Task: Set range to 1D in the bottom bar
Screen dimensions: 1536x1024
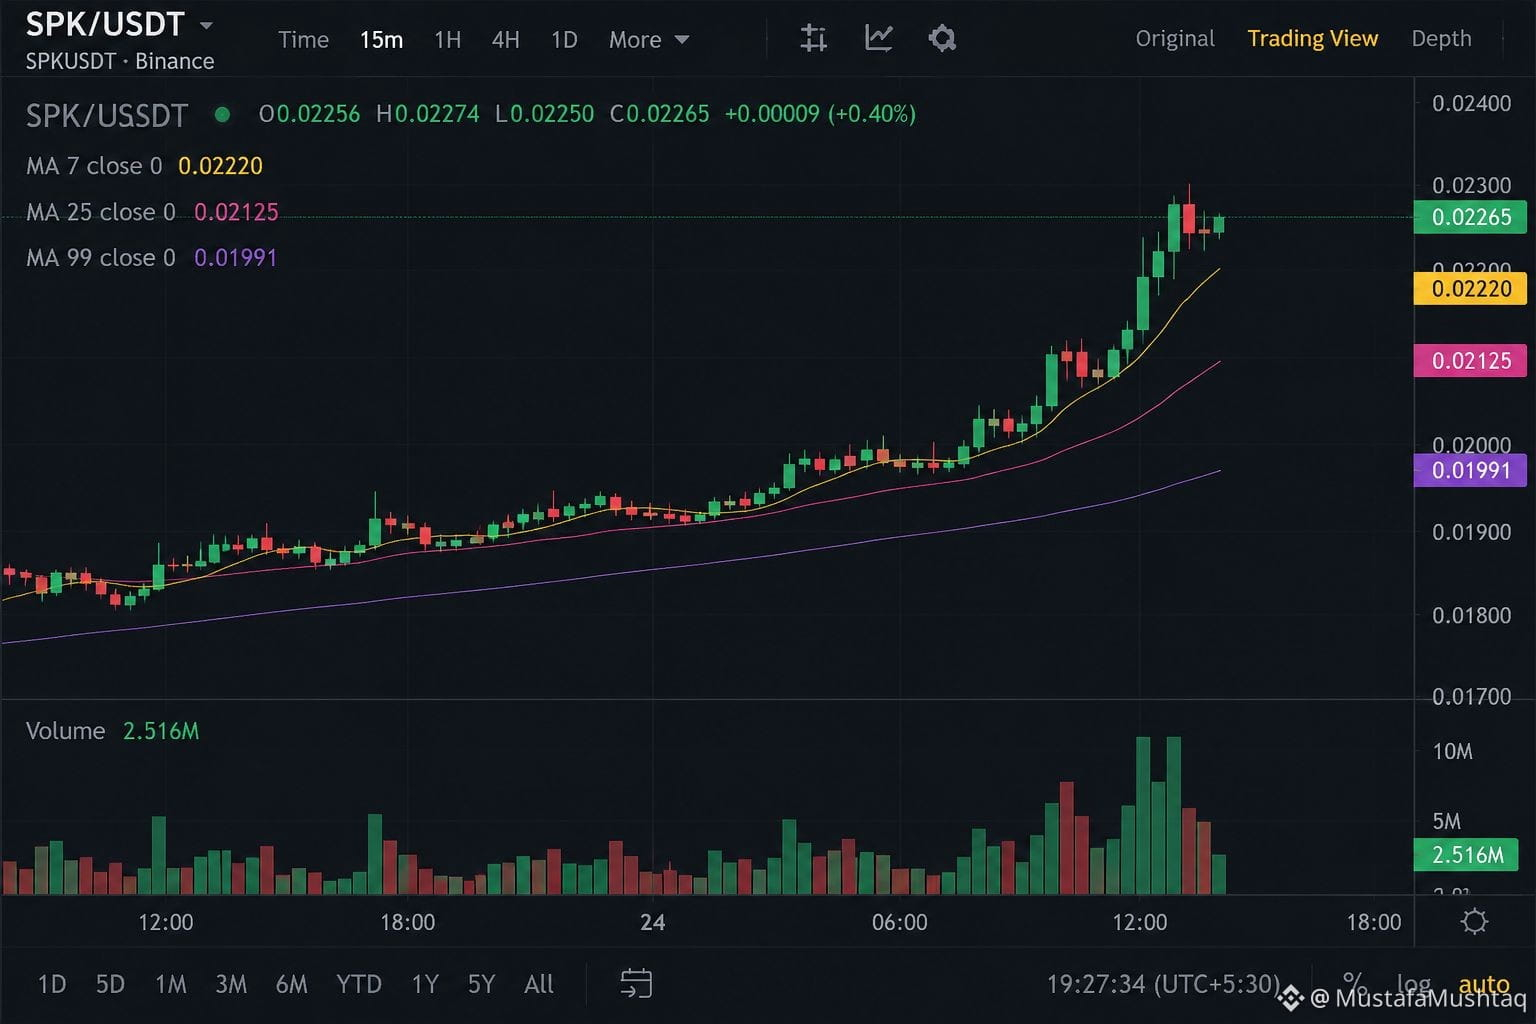Action: [x=52, y=984]
